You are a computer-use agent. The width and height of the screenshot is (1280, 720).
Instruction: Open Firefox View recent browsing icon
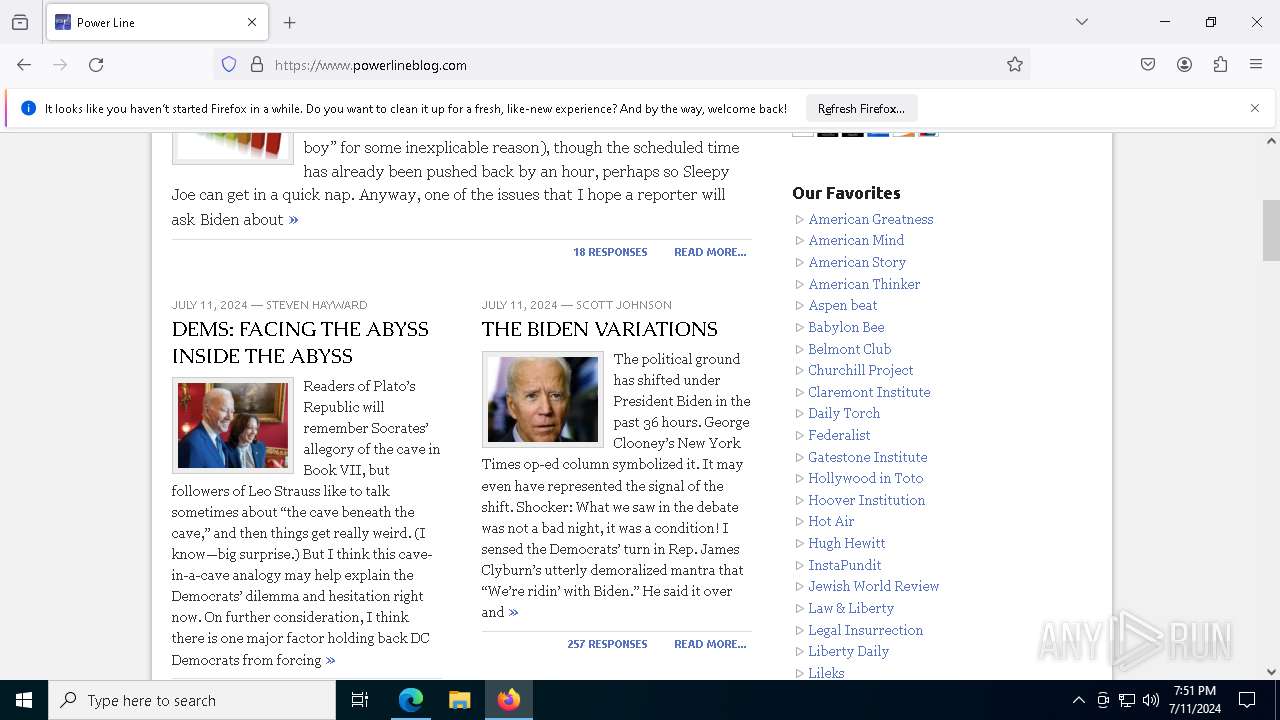[20, 22]
